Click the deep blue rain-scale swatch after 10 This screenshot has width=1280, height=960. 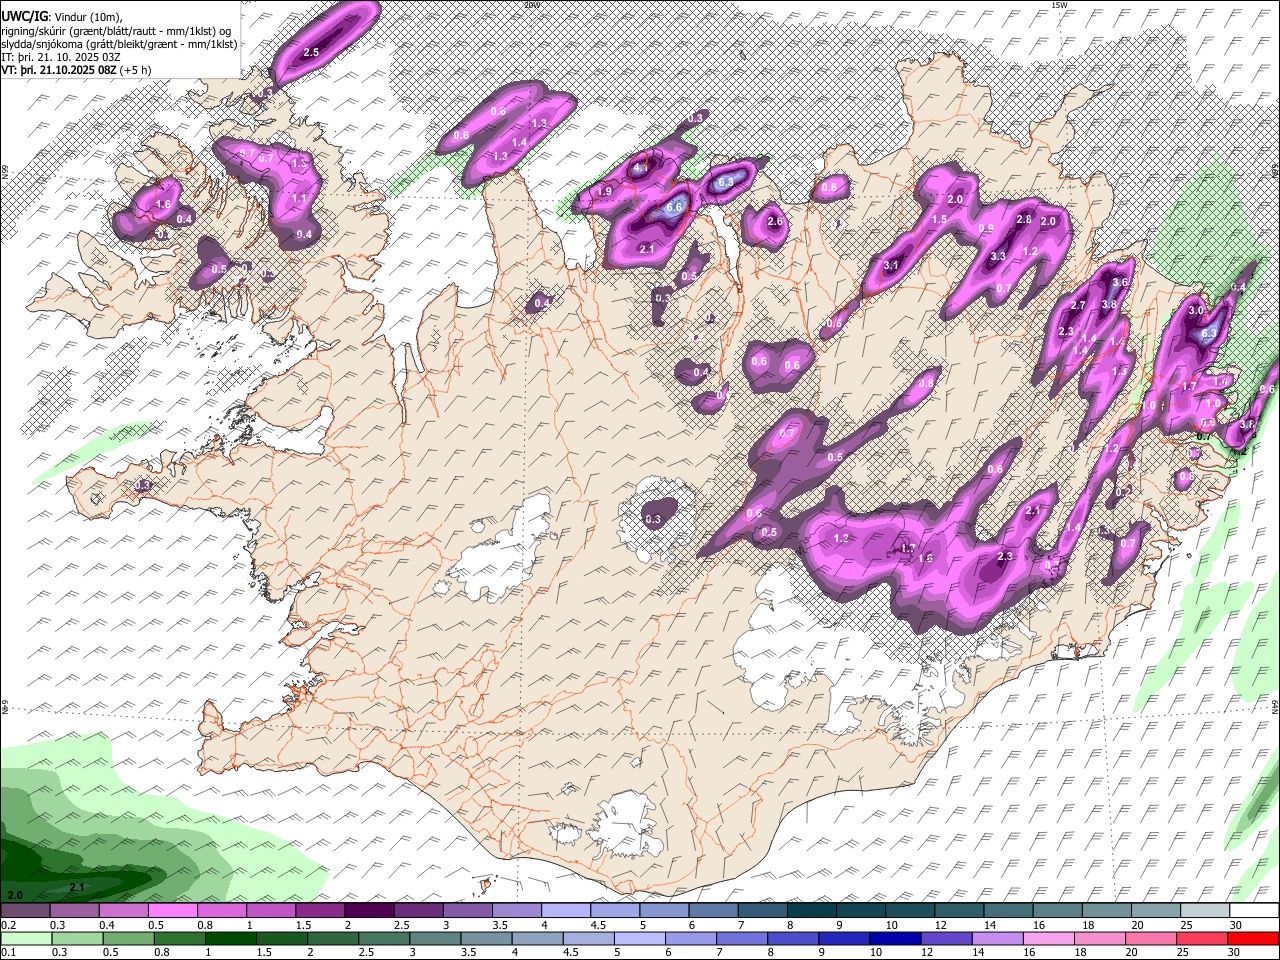click(895, 939)
